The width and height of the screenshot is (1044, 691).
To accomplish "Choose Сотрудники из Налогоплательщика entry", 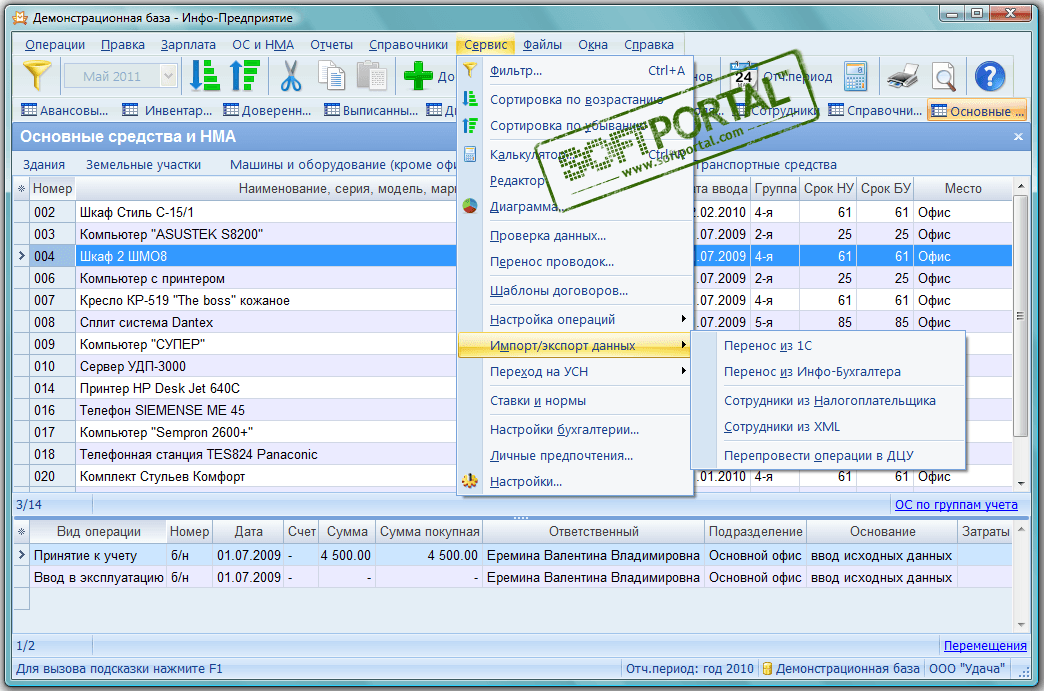I will coord(828,401).
